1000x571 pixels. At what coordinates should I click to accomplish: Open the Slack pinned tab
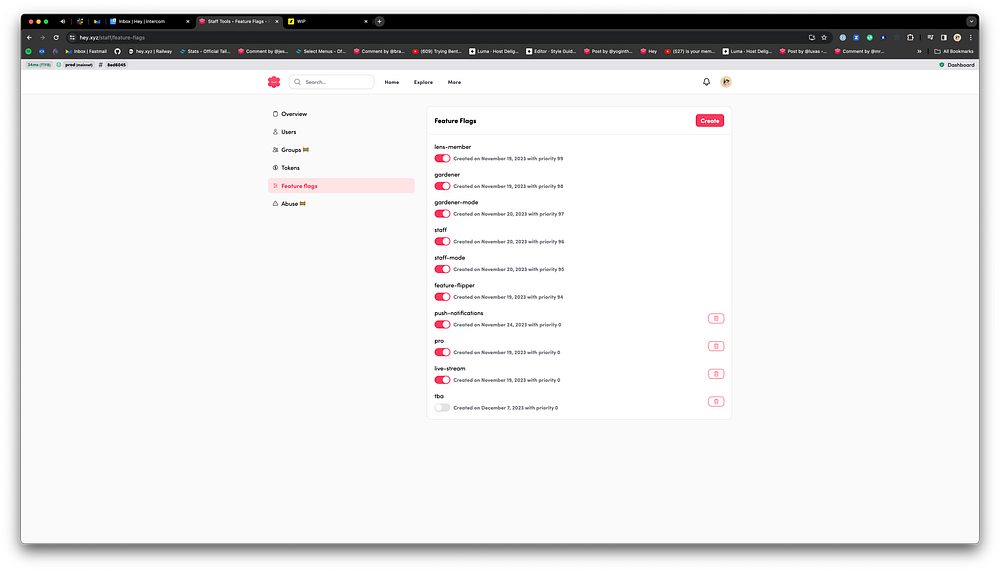pos(80,21)
